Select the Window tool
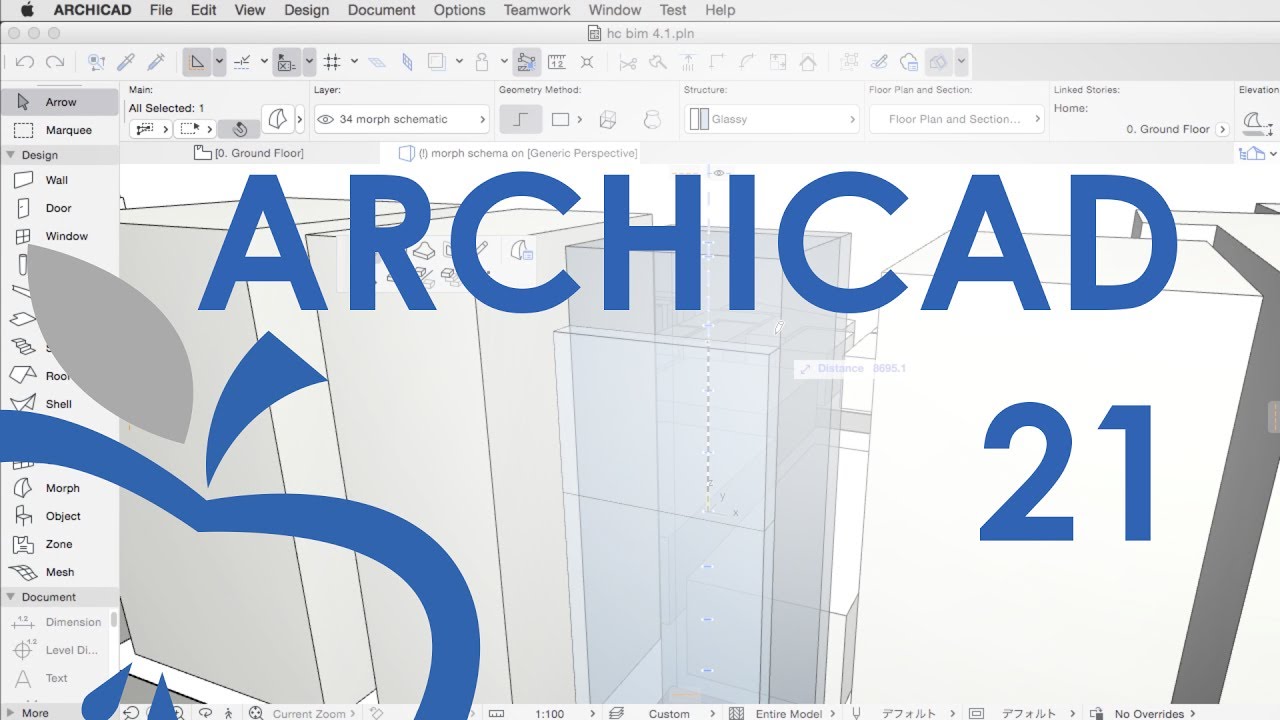The image size is (1280, 720). coord(60,236)
